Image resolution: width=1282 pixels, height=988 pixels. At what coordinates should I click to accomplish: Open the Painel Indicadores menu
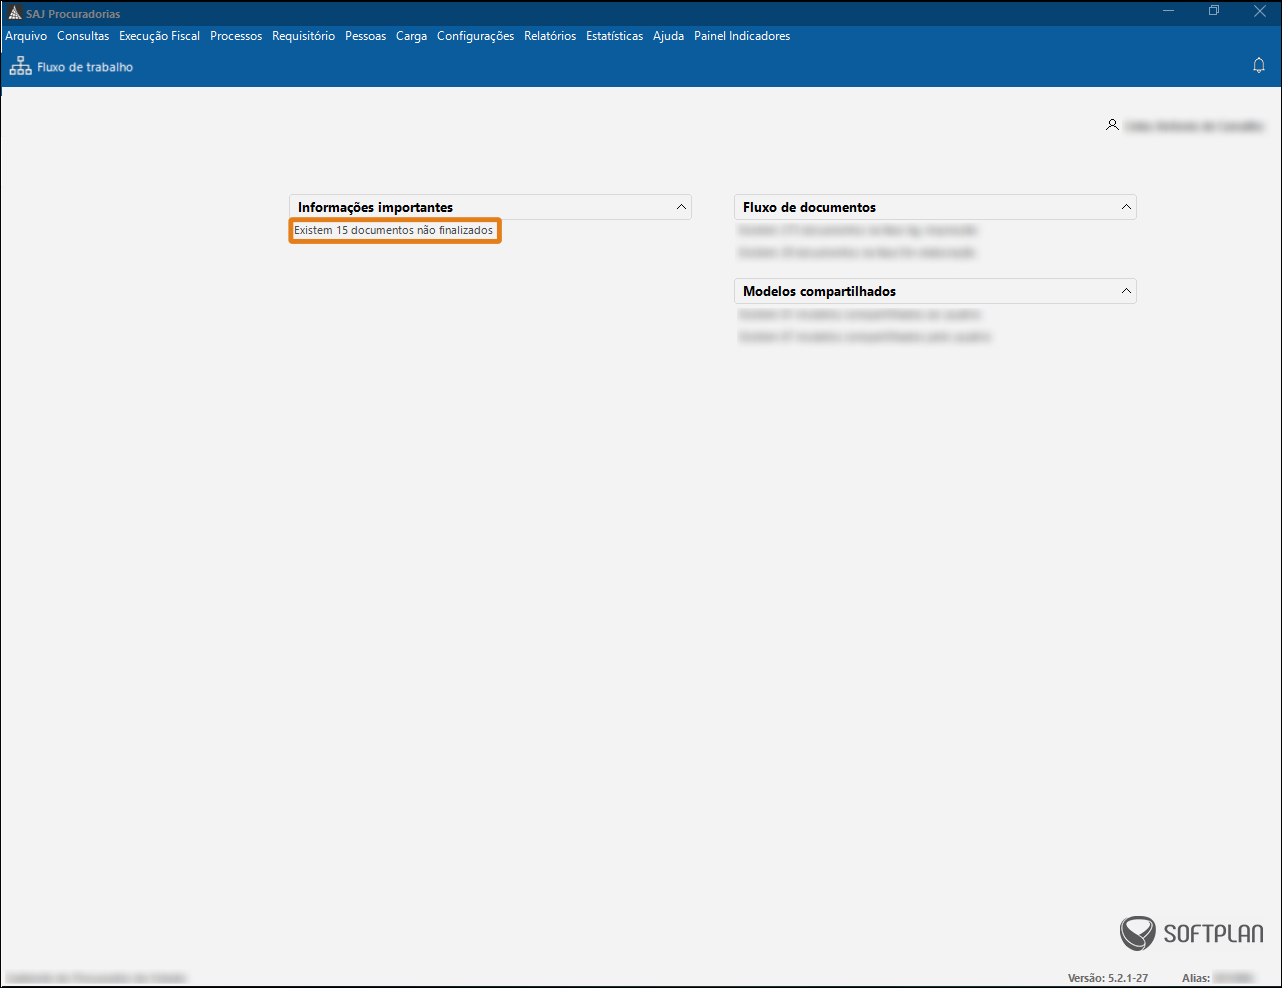tap(742, 36)
